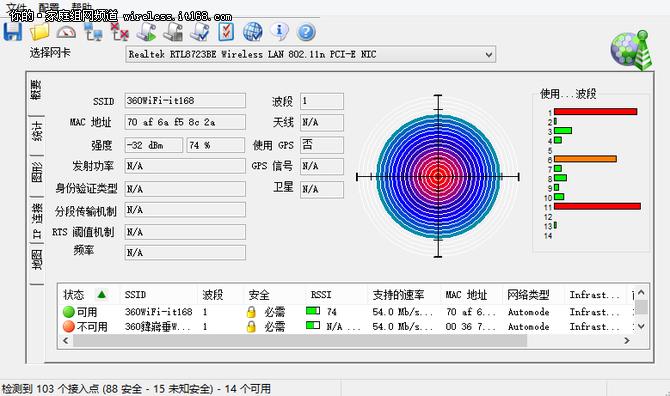Click green sort arrow in 状态 column
This screenshot has height=396, width=670.
coord(102,294)
